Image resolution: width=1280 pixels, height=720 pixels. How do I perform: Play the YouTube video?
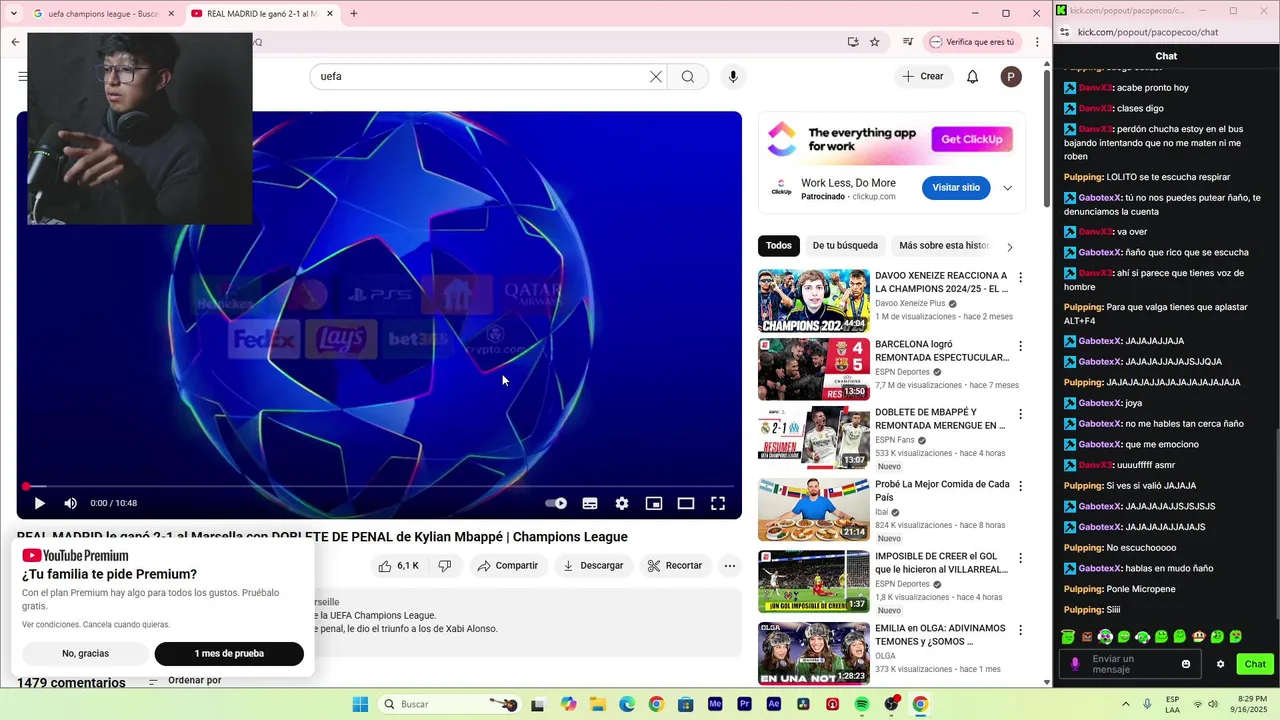click(40, 503)
